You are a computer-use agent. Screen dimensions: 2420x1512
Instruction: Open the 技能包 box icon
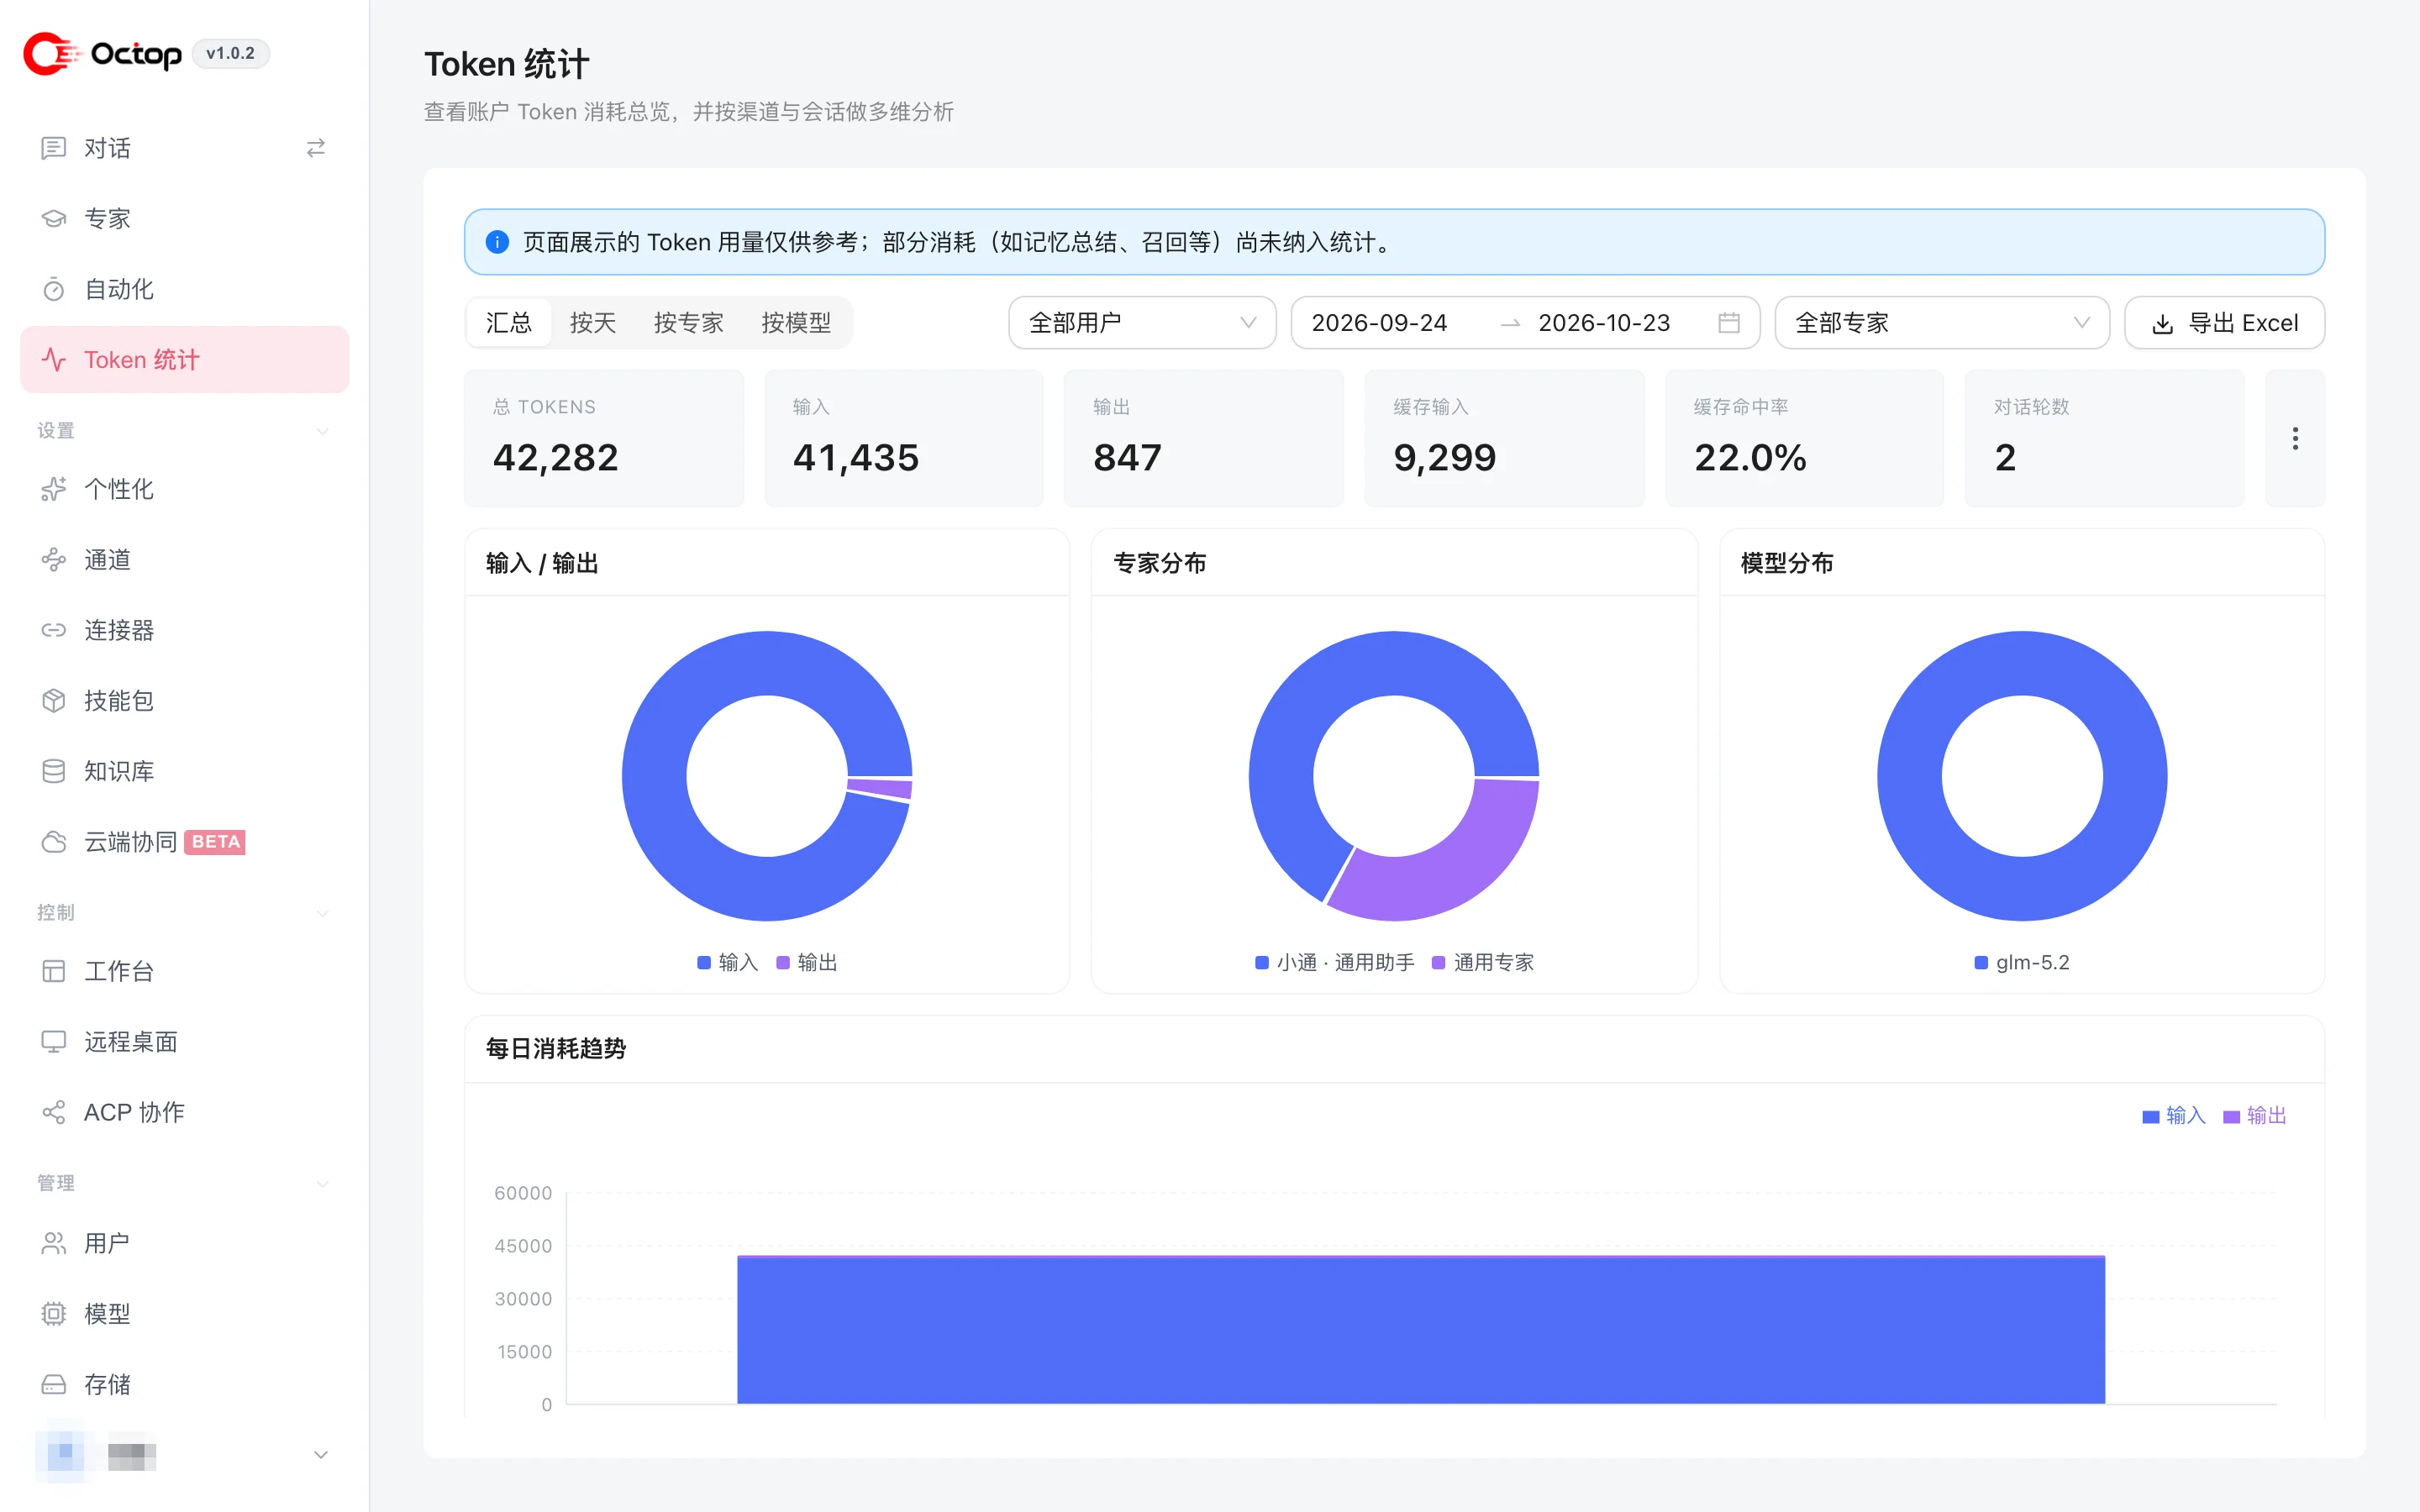pos(53,701)
